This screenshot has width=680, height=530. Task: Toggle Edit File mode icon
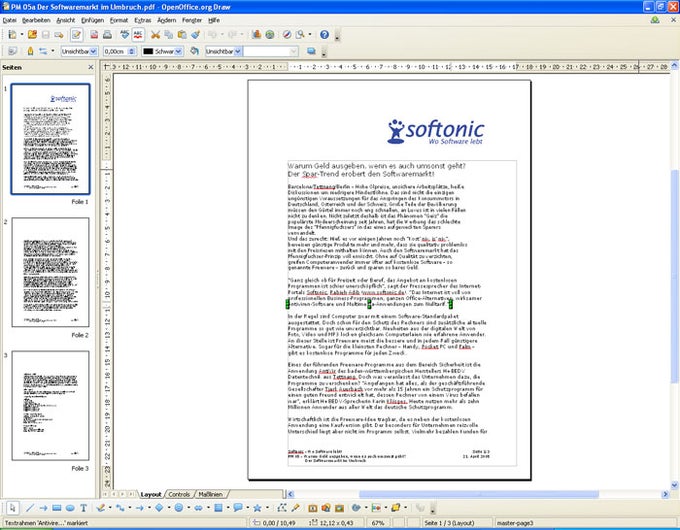click(76, 35)
